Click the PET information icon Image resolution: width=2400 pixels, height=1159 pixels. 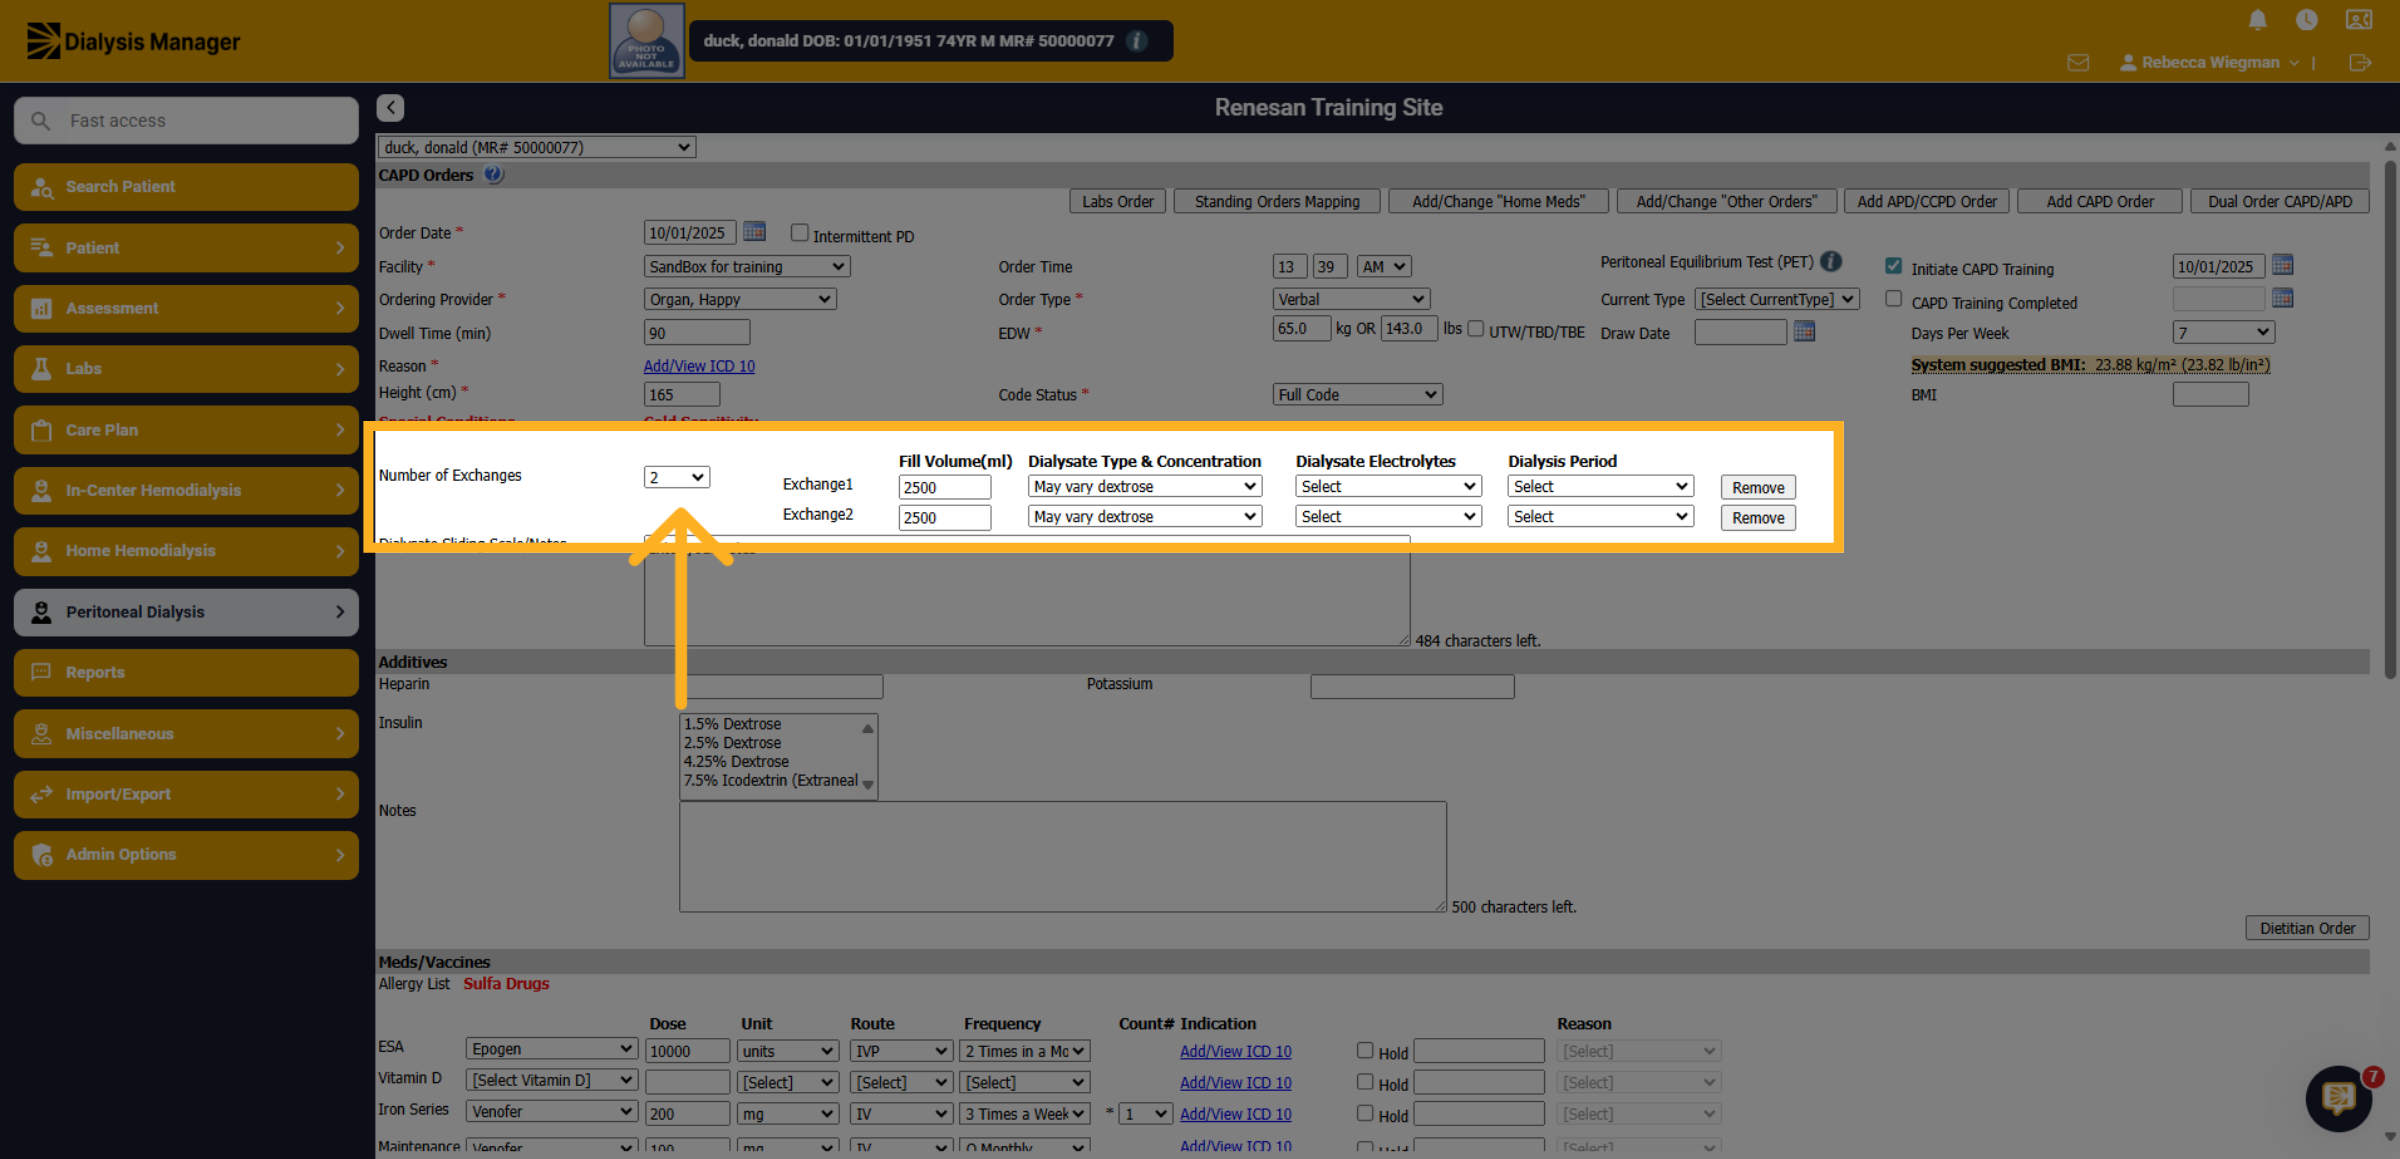point(1831,261)
